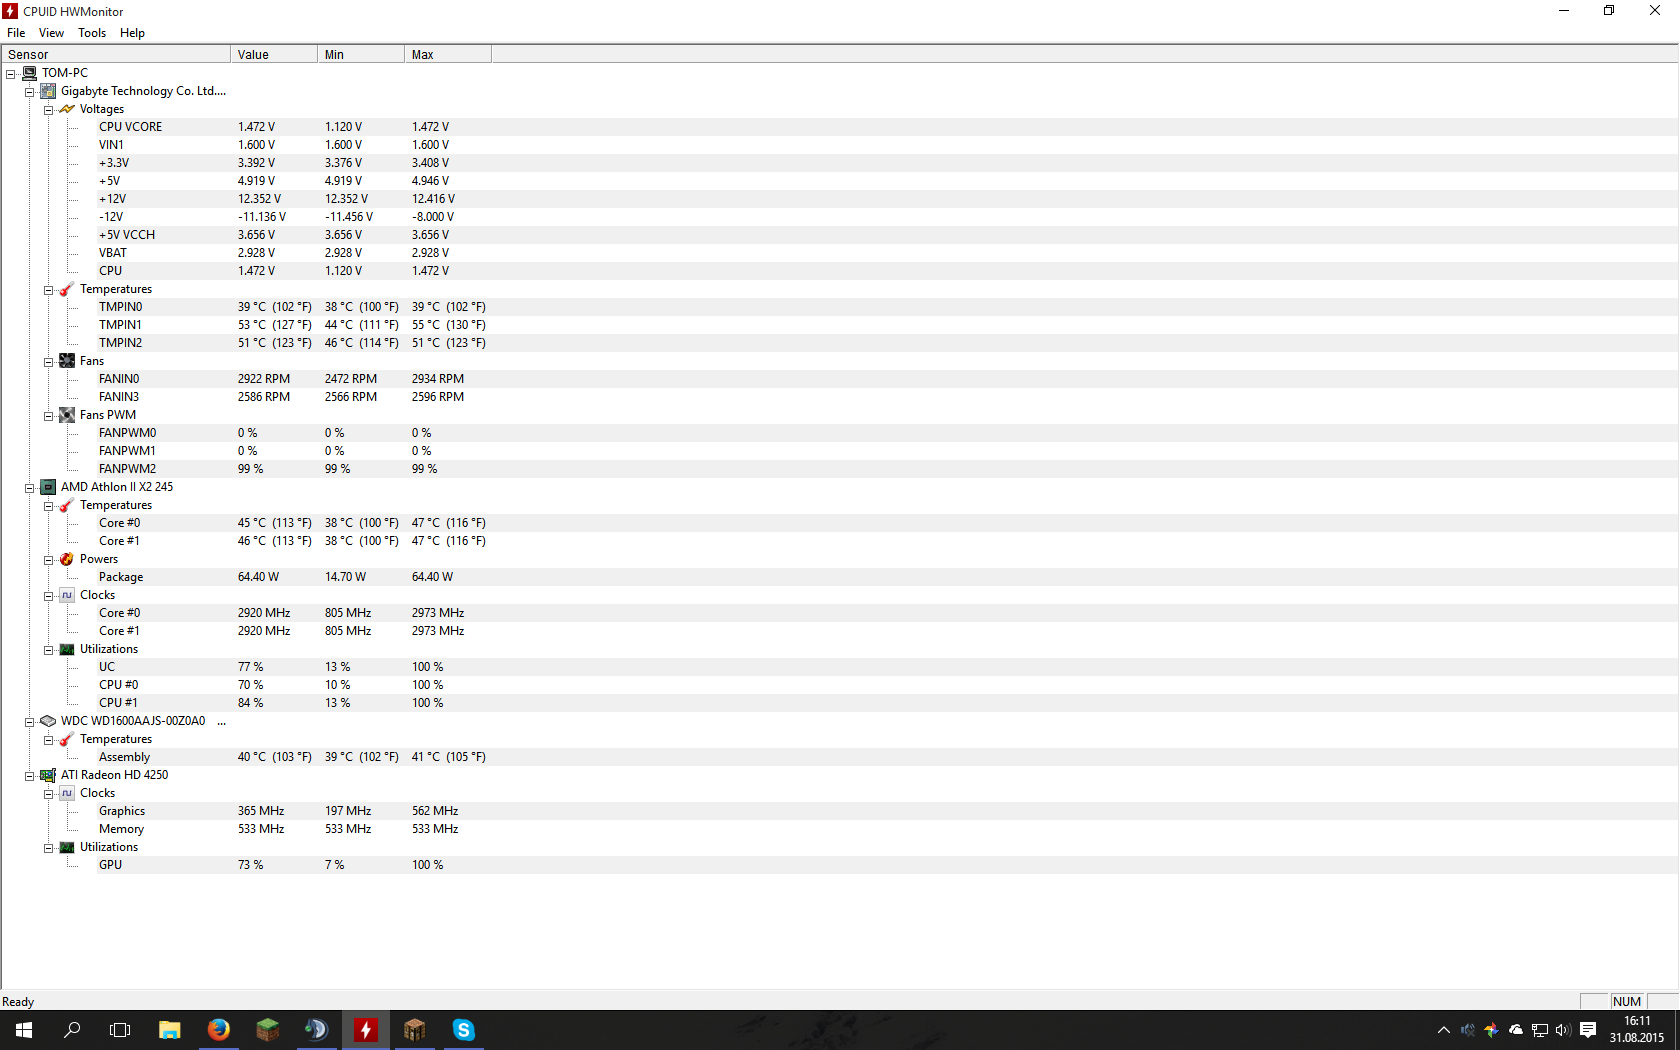Open the taskbar clock showing 16:11
The width and height of the screenshot is (1680, 1050).
(1637, 1030)
